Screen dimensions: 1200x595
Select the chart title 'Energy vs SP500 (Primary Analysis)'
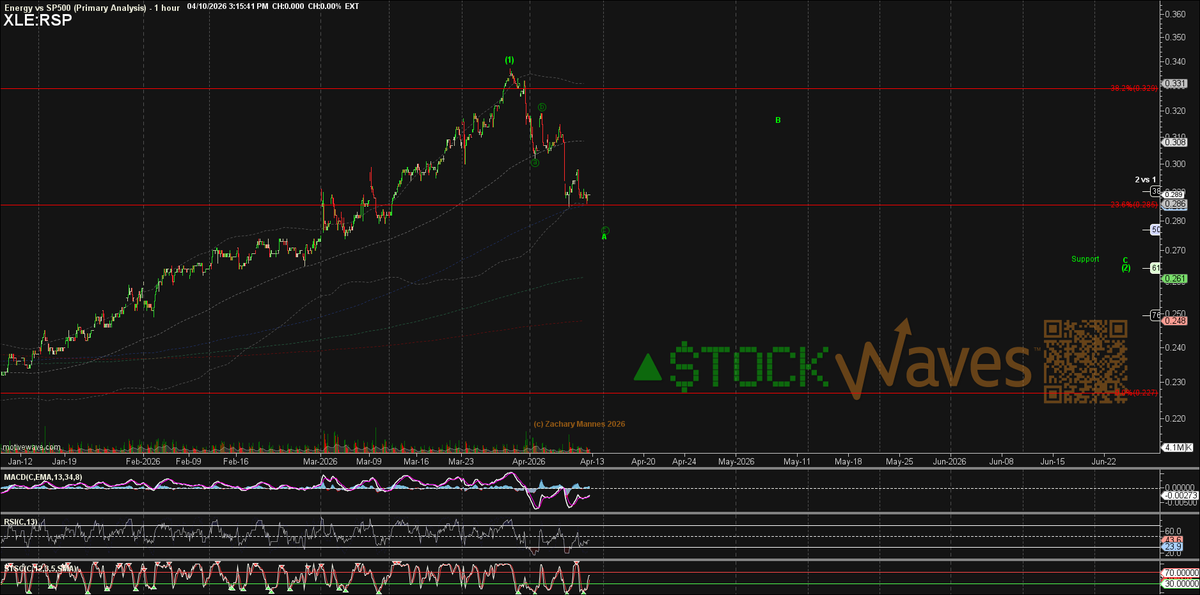77,6
